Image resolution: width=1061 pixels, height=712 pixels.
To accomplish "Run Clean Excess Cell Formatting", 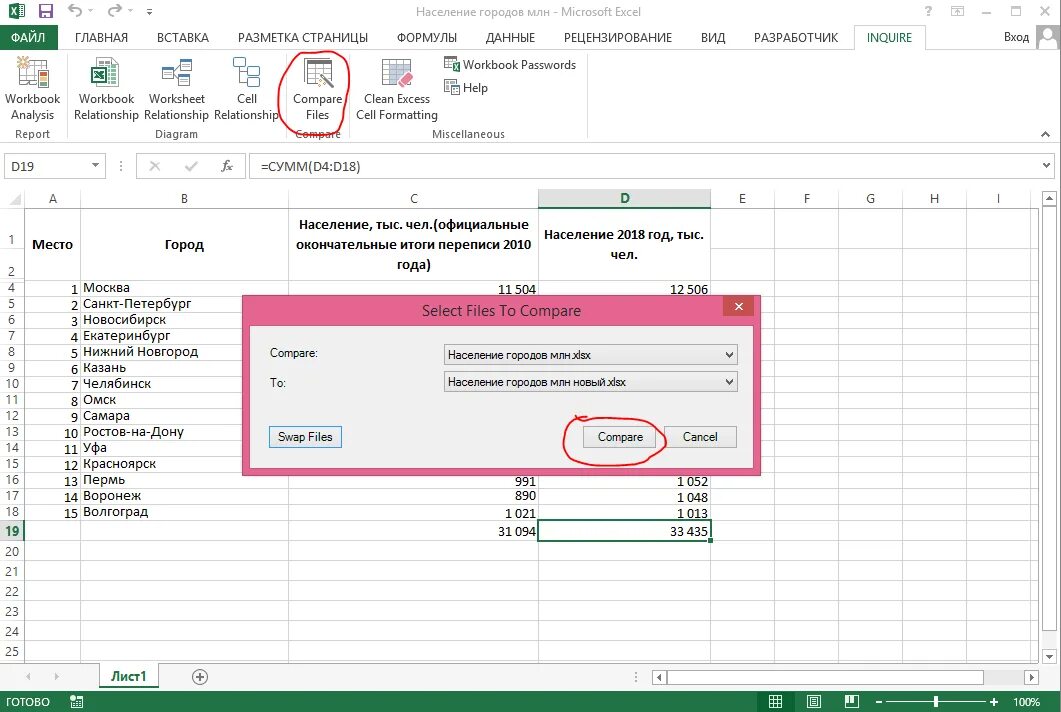I will click(x=397, y=90).
